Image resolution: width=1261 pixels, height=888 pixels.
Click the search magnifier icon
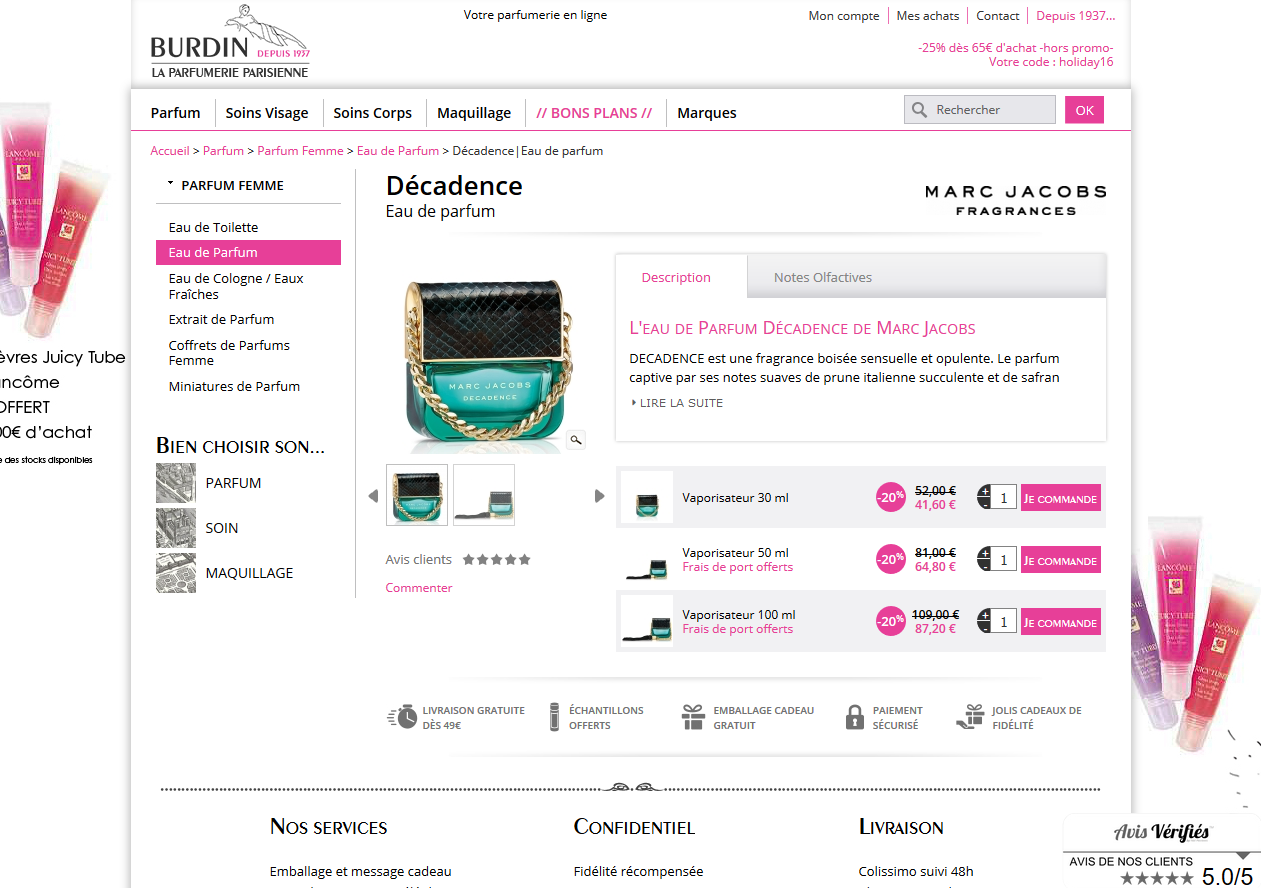(920, 110)
